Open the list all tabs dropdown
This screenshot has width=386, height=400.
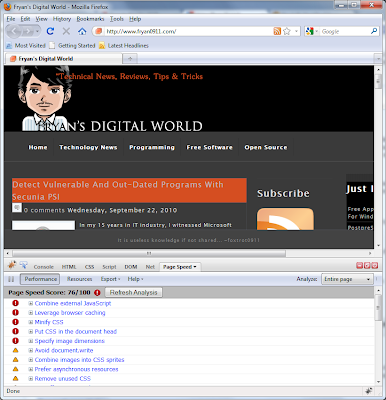tap(378, 59)
